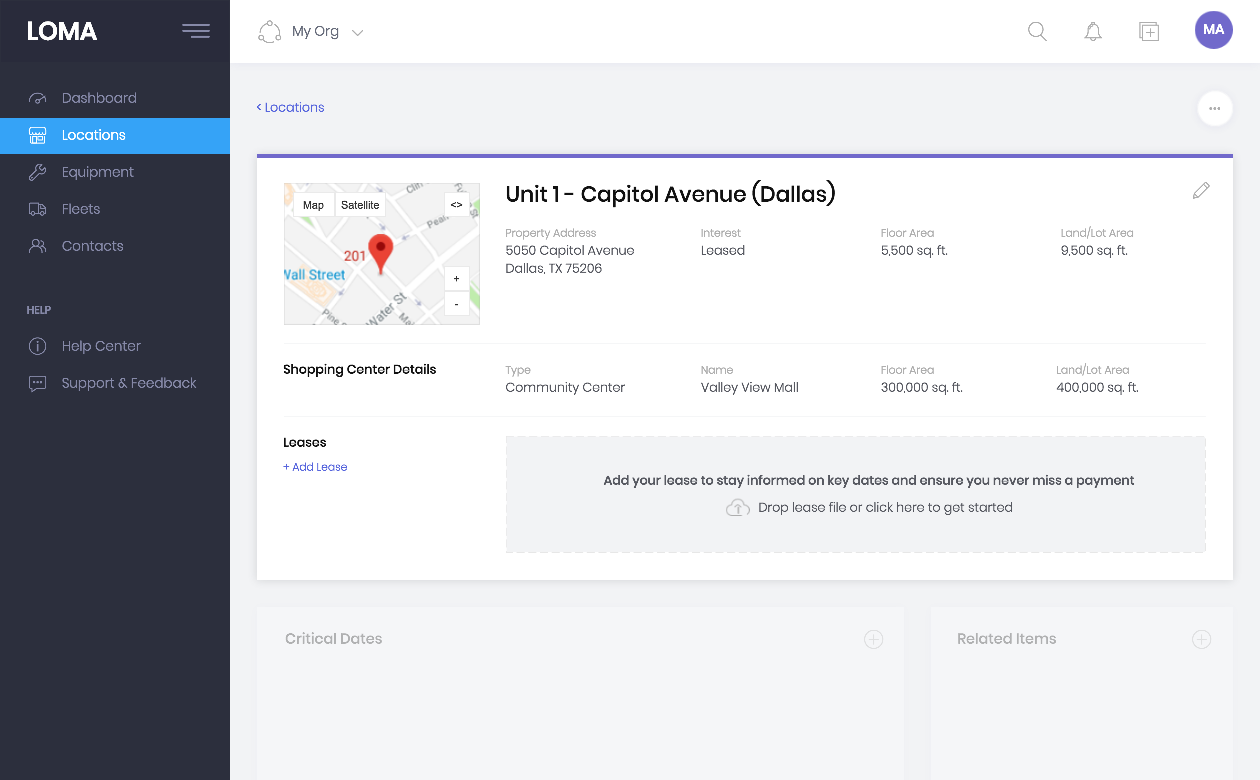Click the lease file drop zone
Viewport: 1260px width, 780px height.
[x=855, y=494]
